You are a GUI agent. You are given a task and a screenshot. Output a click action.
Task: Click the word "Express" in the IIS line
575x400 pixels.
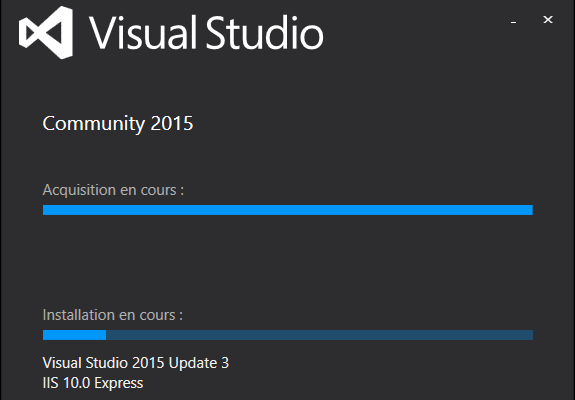(x=119, y=384)
